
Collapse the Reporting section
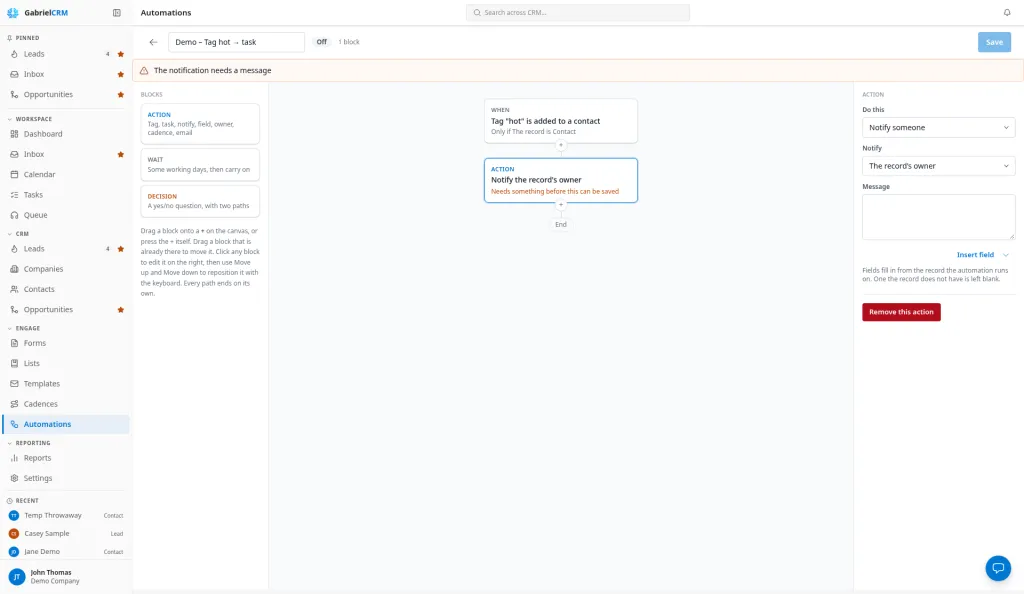point(9,443)
